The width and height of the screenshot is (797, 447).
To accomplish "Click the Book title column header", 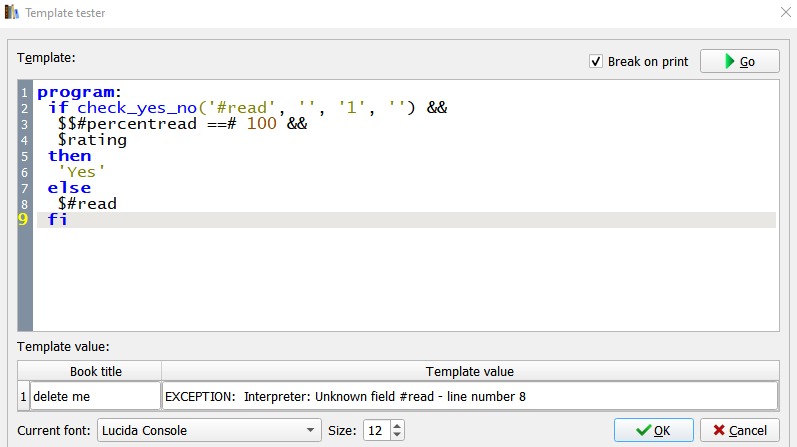I will [96, 371].
